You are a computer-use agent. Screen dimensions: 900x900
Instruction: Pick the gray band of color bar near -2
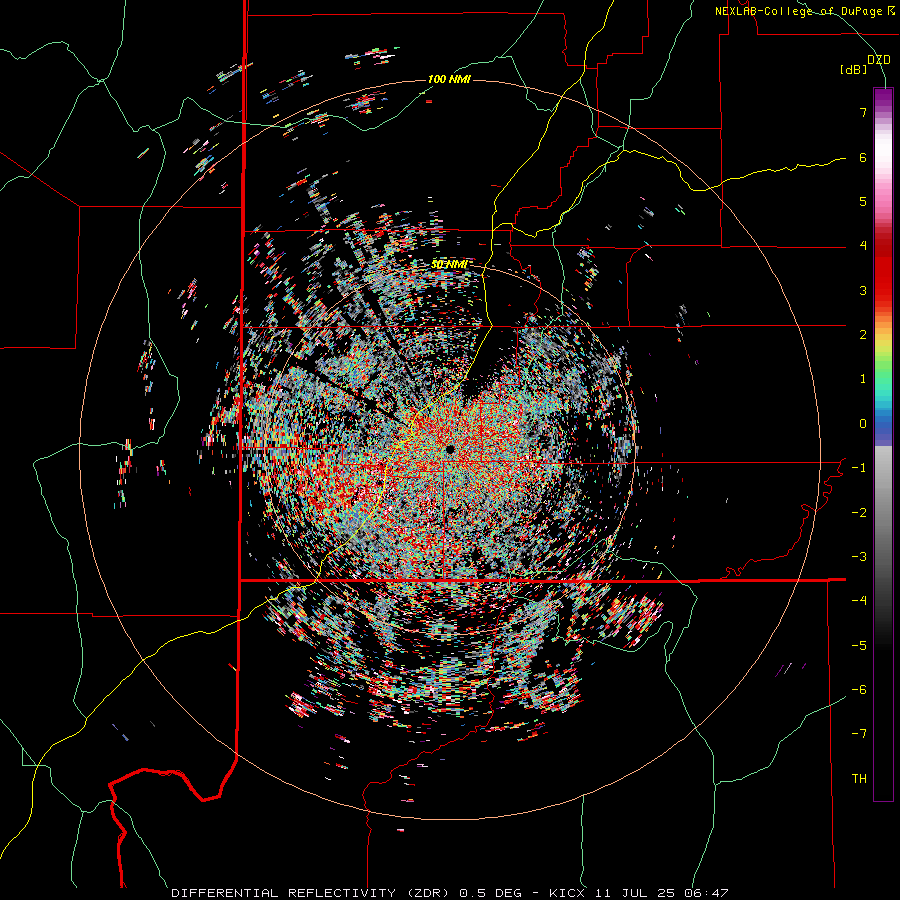[x=883, y=513]
